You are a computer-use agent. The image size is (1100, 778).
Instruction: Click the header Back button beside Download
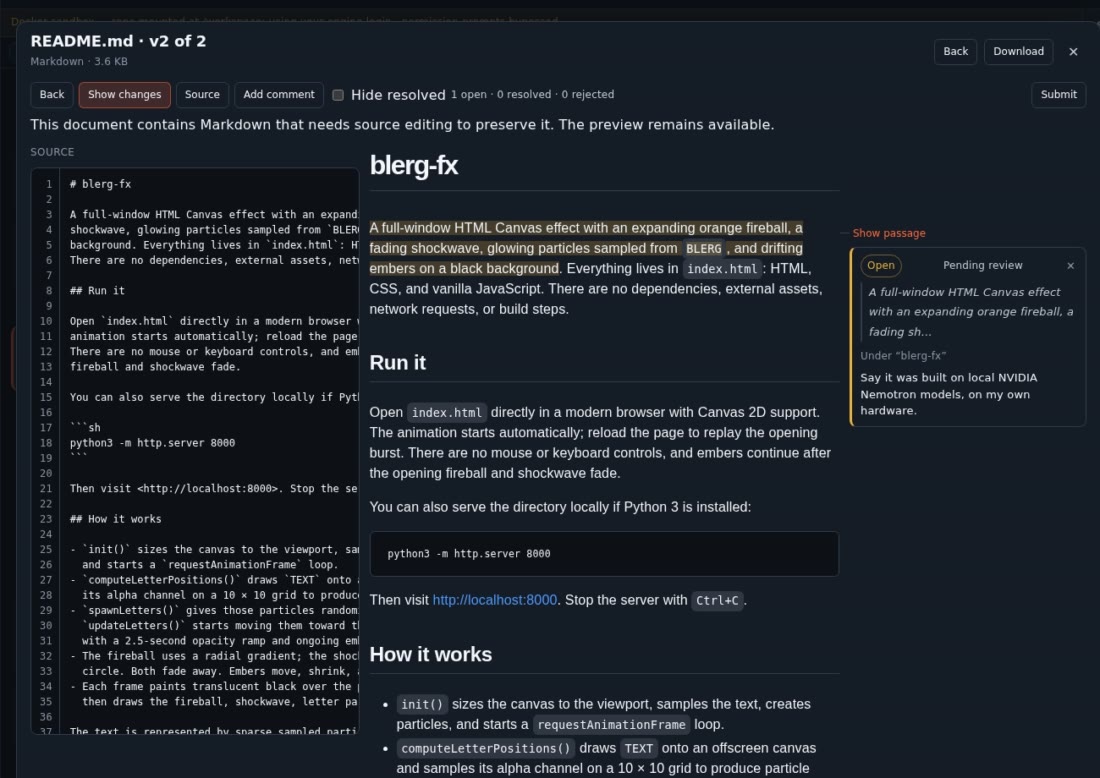click(x=955, y=51)
